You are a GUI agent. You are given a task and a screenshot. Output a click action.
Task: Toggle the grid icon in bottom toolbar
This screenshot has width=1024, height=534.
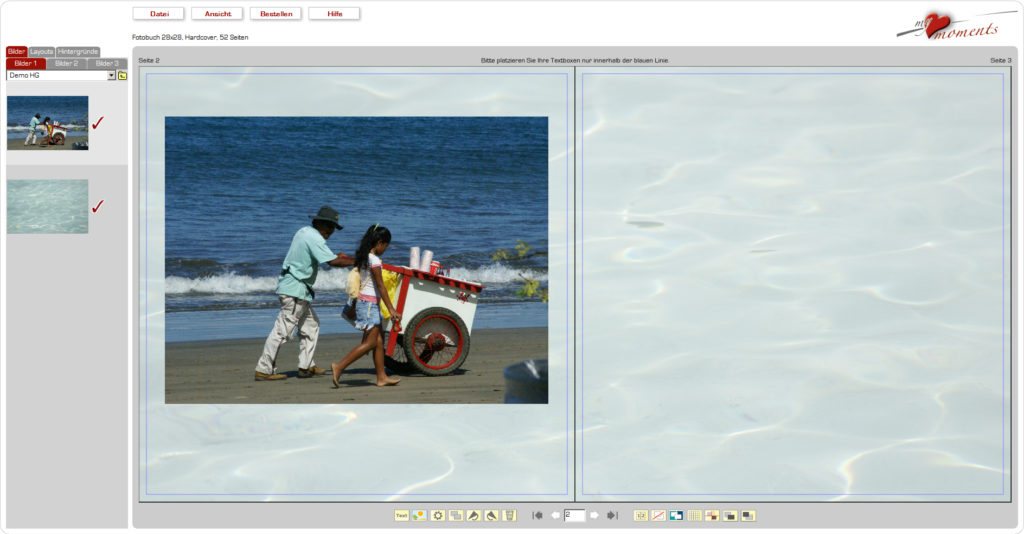point(695,516)
